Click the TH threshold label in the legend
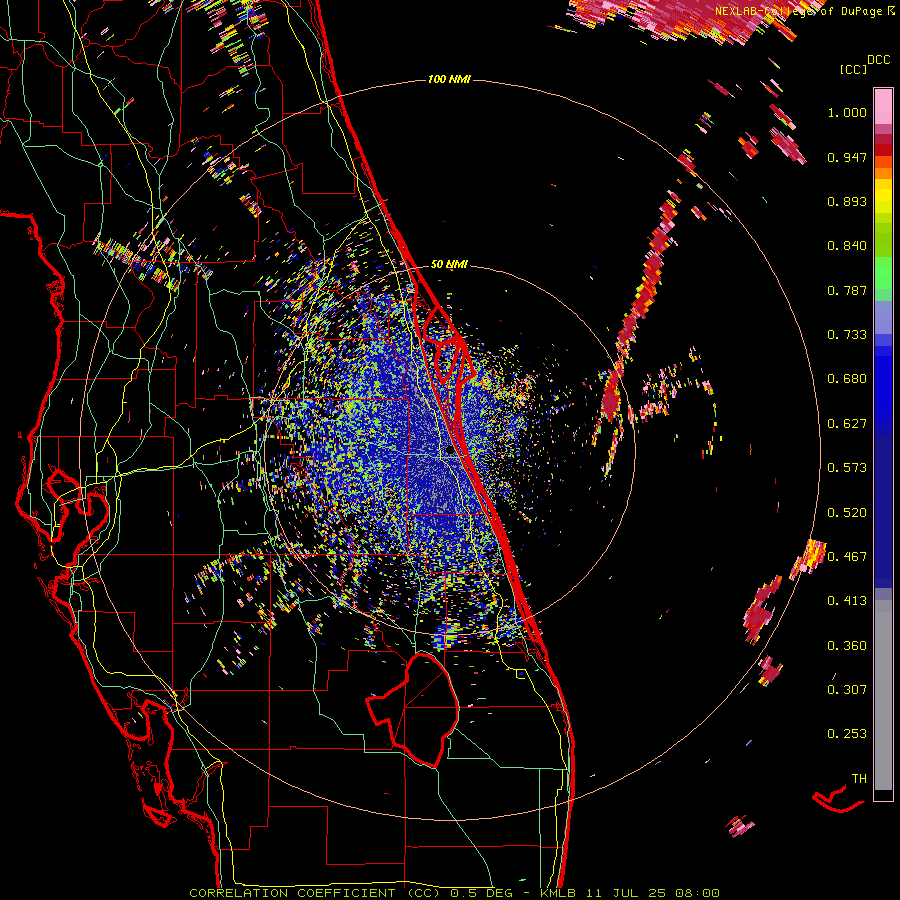The image size is (900, 900). tap(859, 779)
